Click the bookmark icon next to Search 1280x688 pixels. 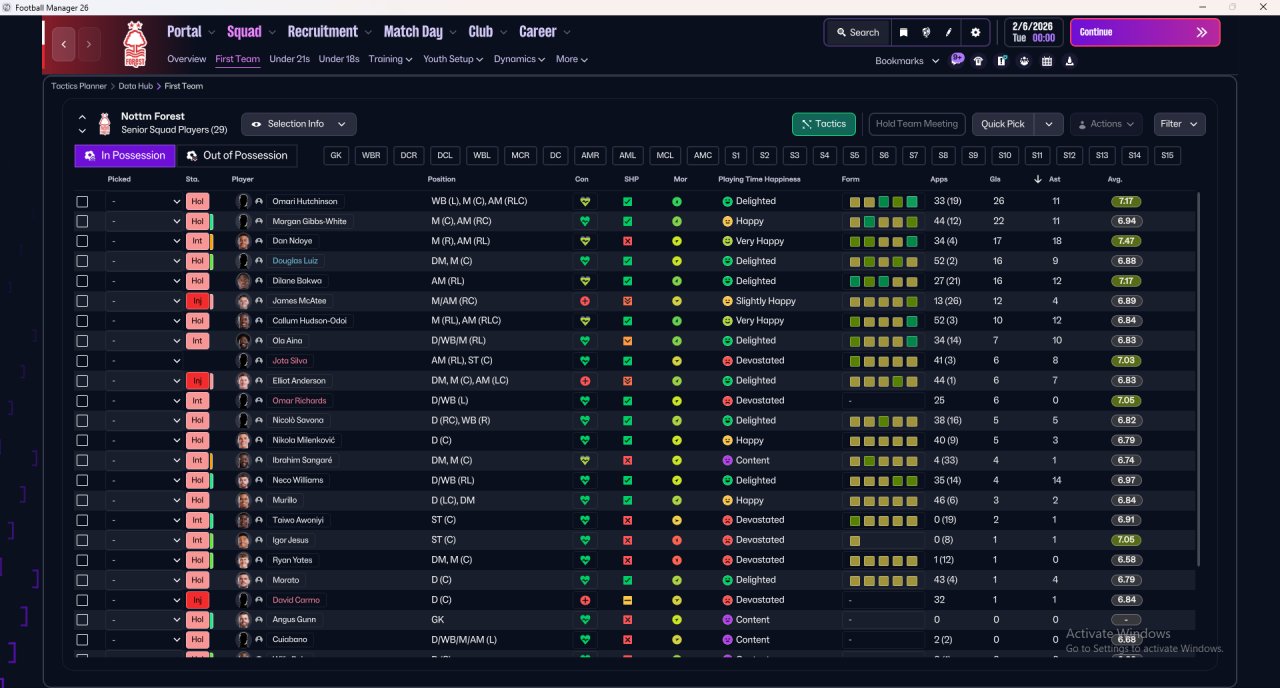pos(903,32)
